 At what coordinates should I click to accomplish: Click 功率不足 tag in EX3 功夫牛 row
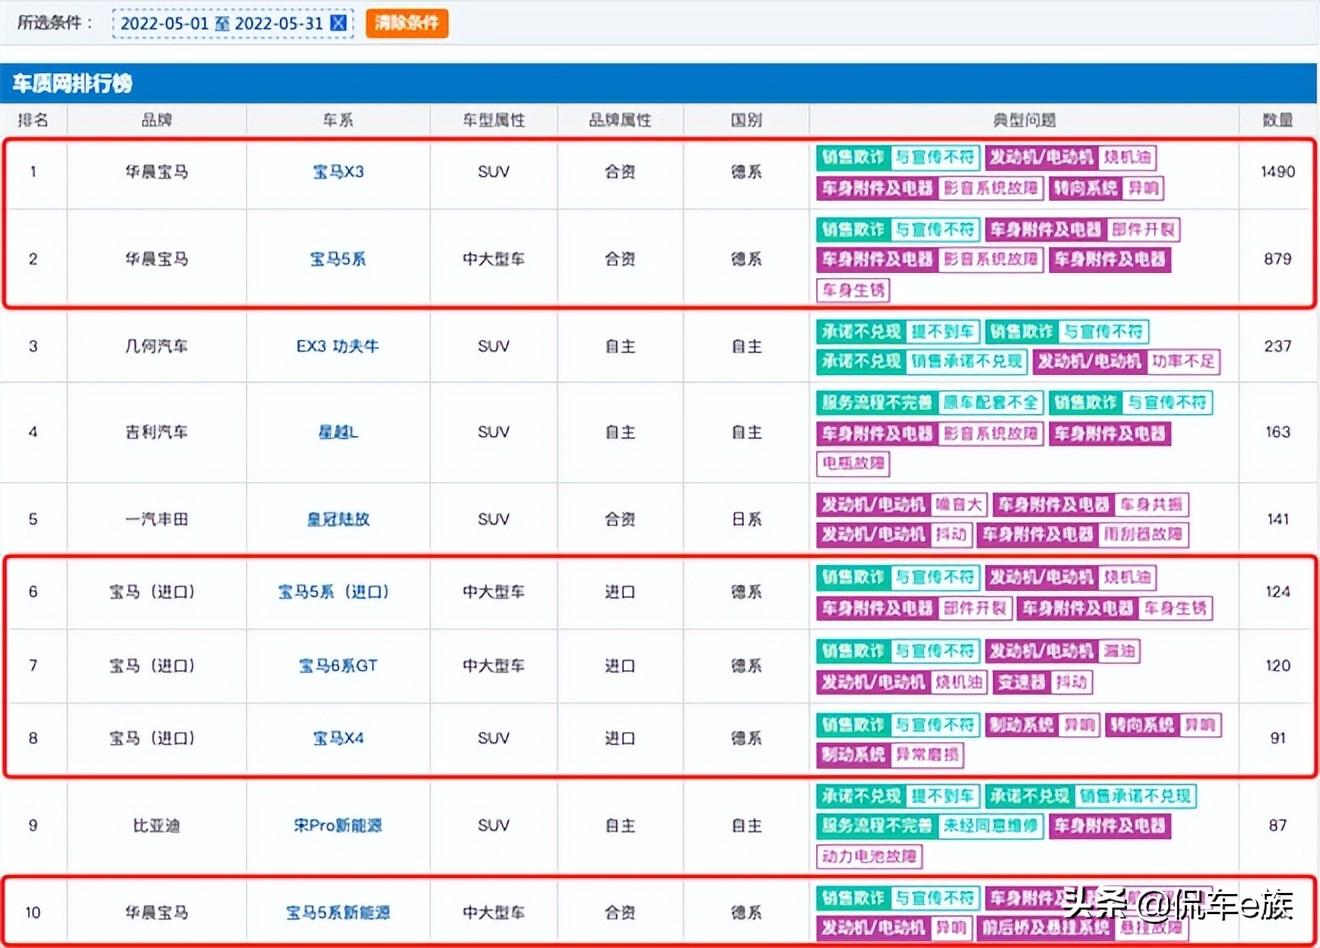tap(1183, 361)
